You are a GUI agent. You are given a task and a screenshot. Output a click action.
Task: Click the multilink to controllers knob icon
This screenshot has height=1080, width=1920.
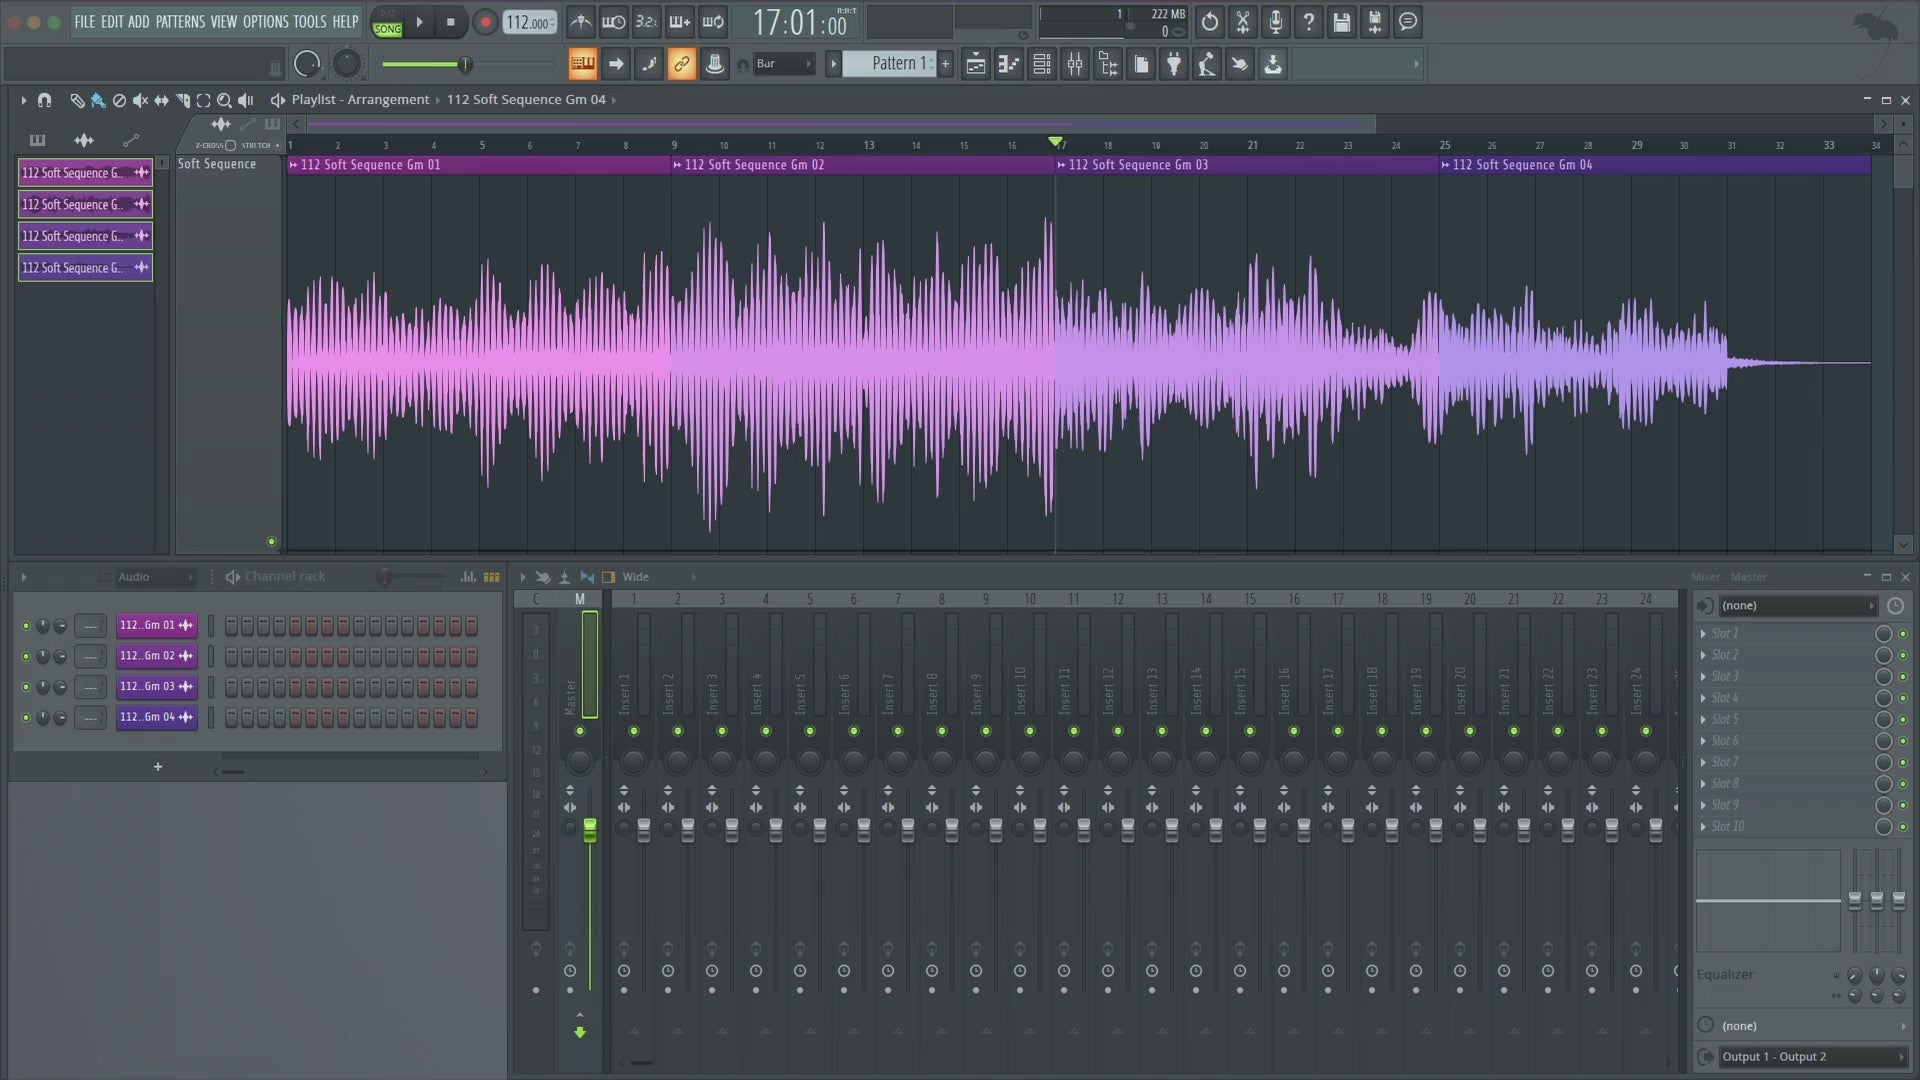[x=715, y=64]
